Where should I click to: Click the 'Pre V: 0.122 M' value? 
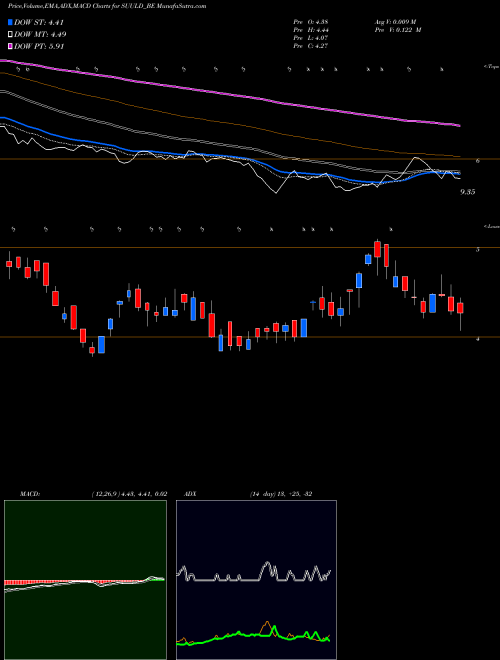tap(398, 30)
